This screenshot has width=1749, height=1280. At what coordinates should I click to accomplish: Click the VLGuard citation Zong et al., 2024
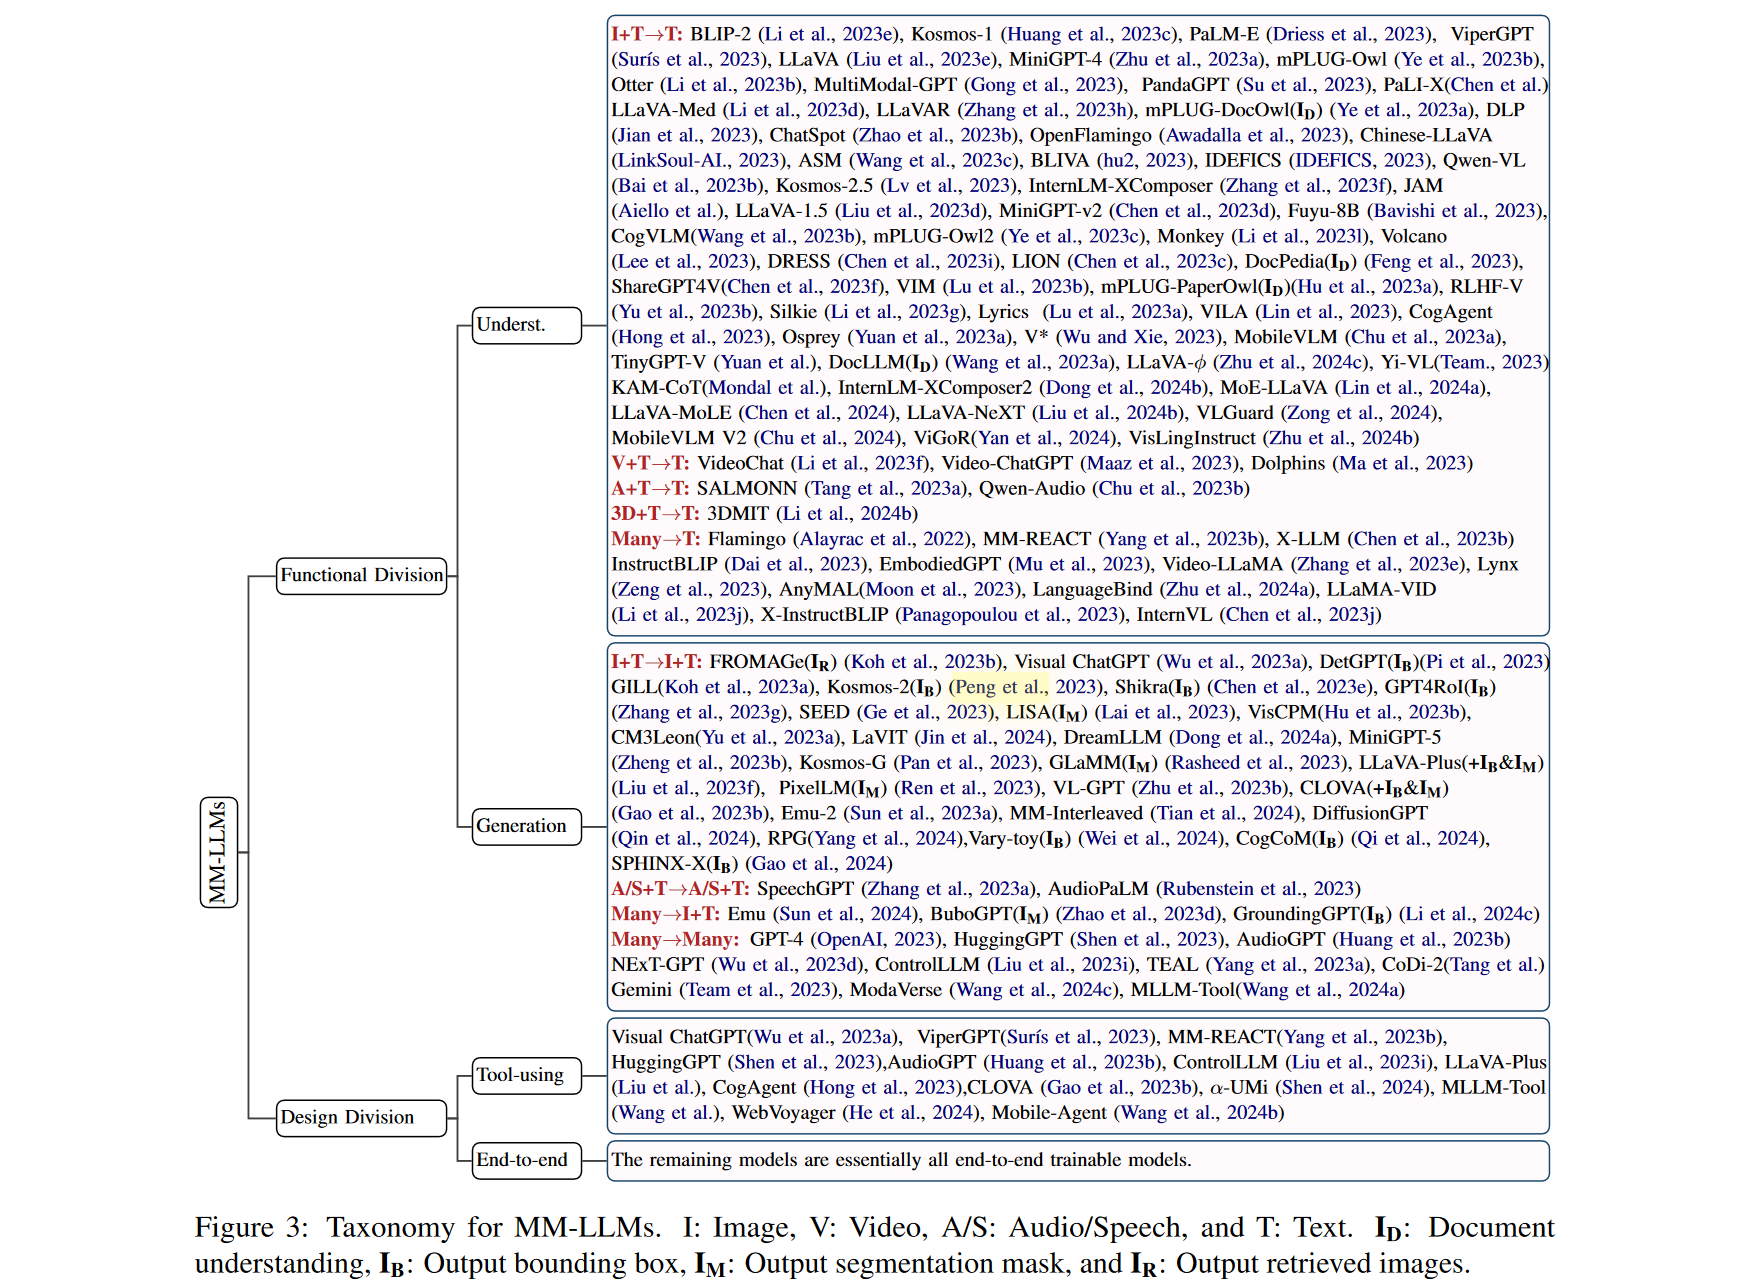pyautogui.click(x=1359, y=413)
